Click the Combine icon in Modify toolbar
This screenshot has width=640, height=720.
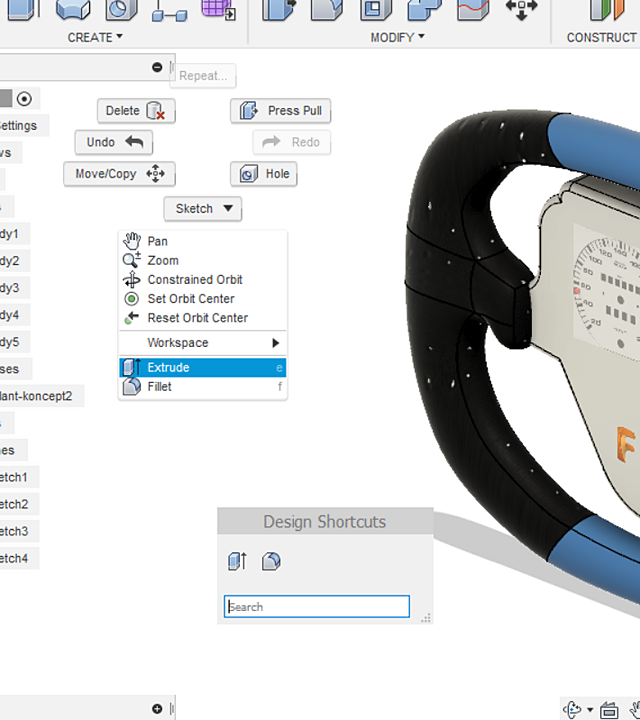[424, 10]
